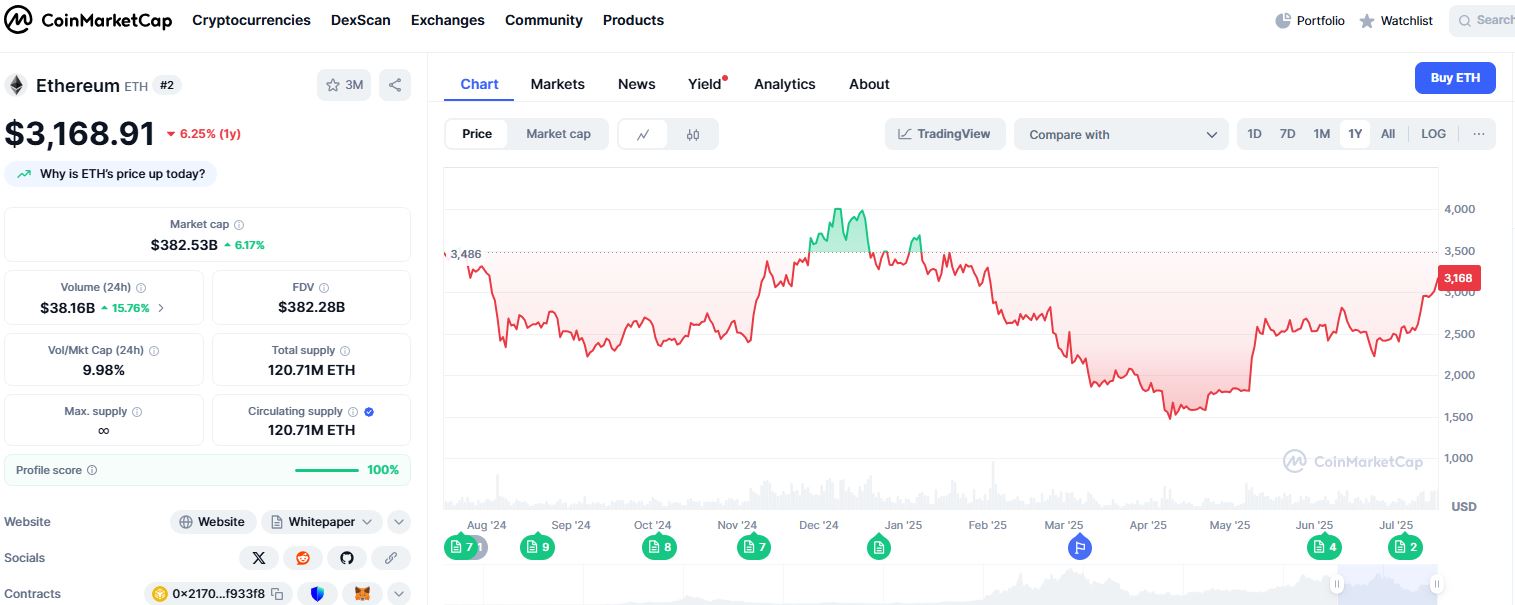This screenshot has height=605, width=1515.
Task: Click the Market cap info icon
Action: click(x=239, y=225)
